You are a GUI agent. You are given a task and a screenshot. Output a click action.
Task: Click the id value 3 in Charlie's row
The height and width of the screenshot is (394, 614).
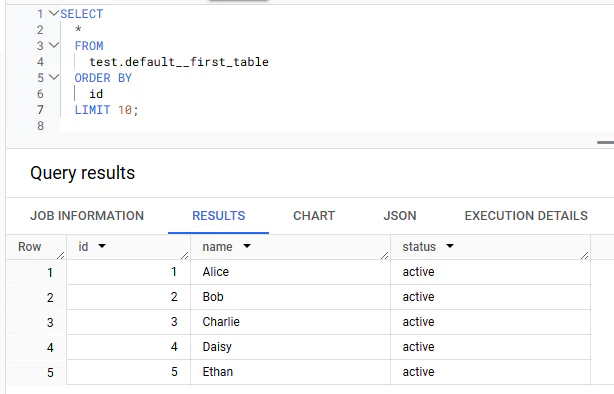click(x=174, y=322)
